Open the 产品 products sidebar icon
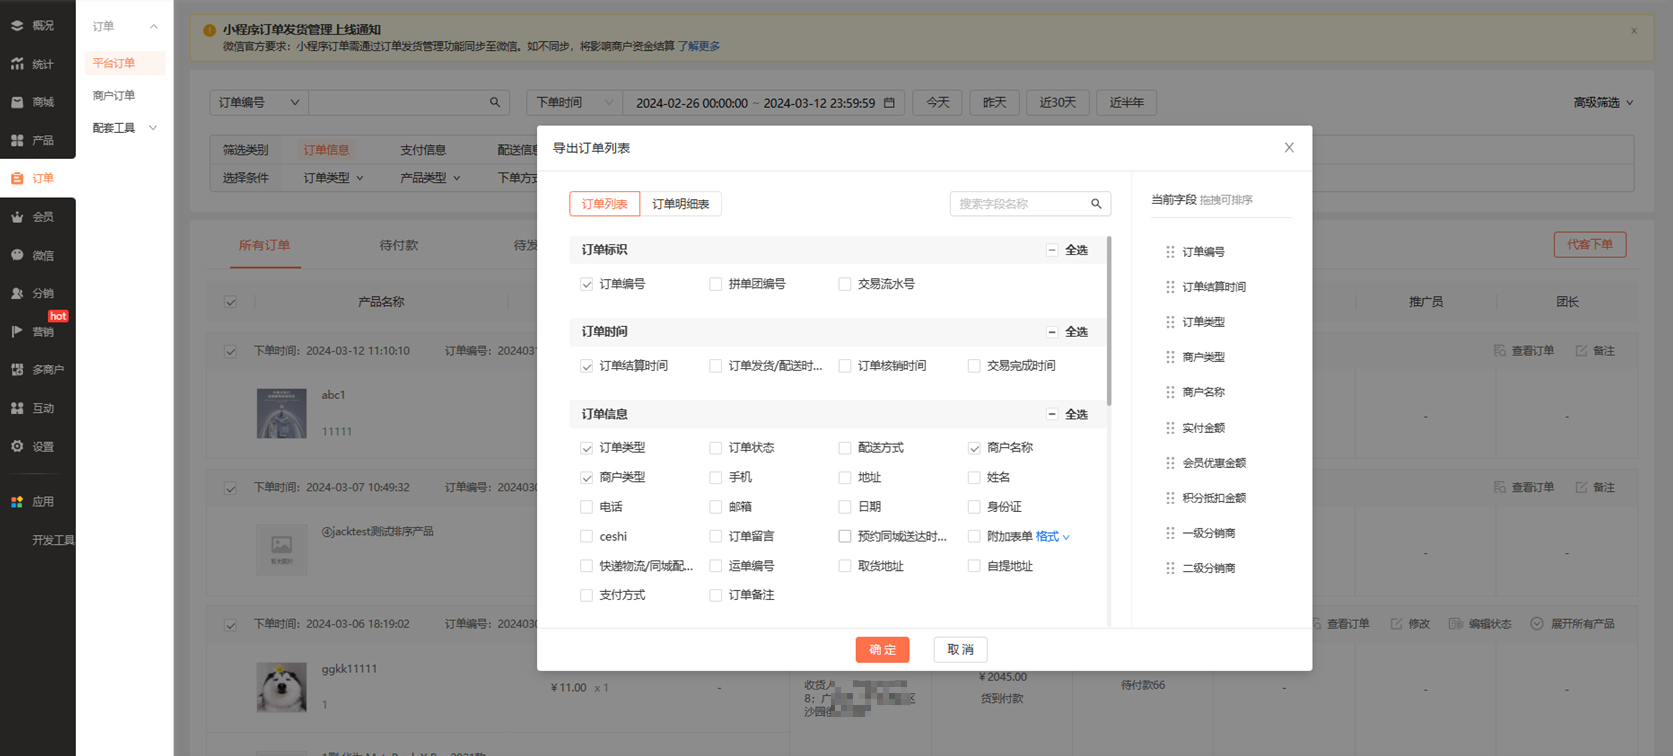The image size is (1673, 756). (17, 140)
